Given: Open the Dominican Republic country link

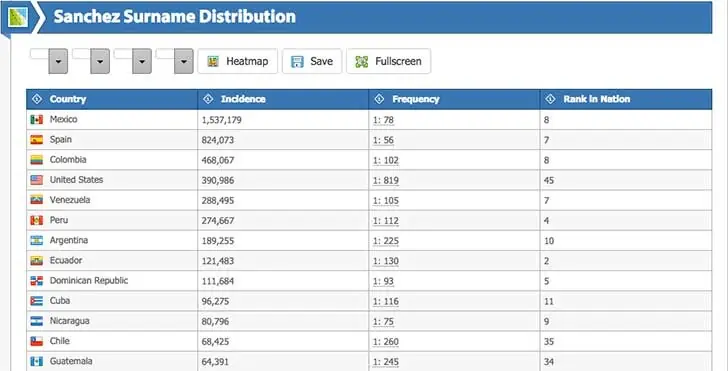Looking at the screenshot, I should pyautogui.click(x=89, y=280).
